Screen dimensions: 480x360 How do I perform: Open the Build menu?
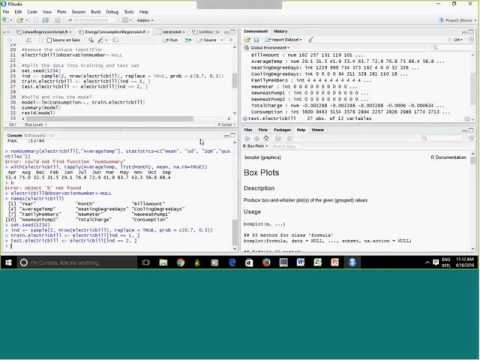pos(96,12)
